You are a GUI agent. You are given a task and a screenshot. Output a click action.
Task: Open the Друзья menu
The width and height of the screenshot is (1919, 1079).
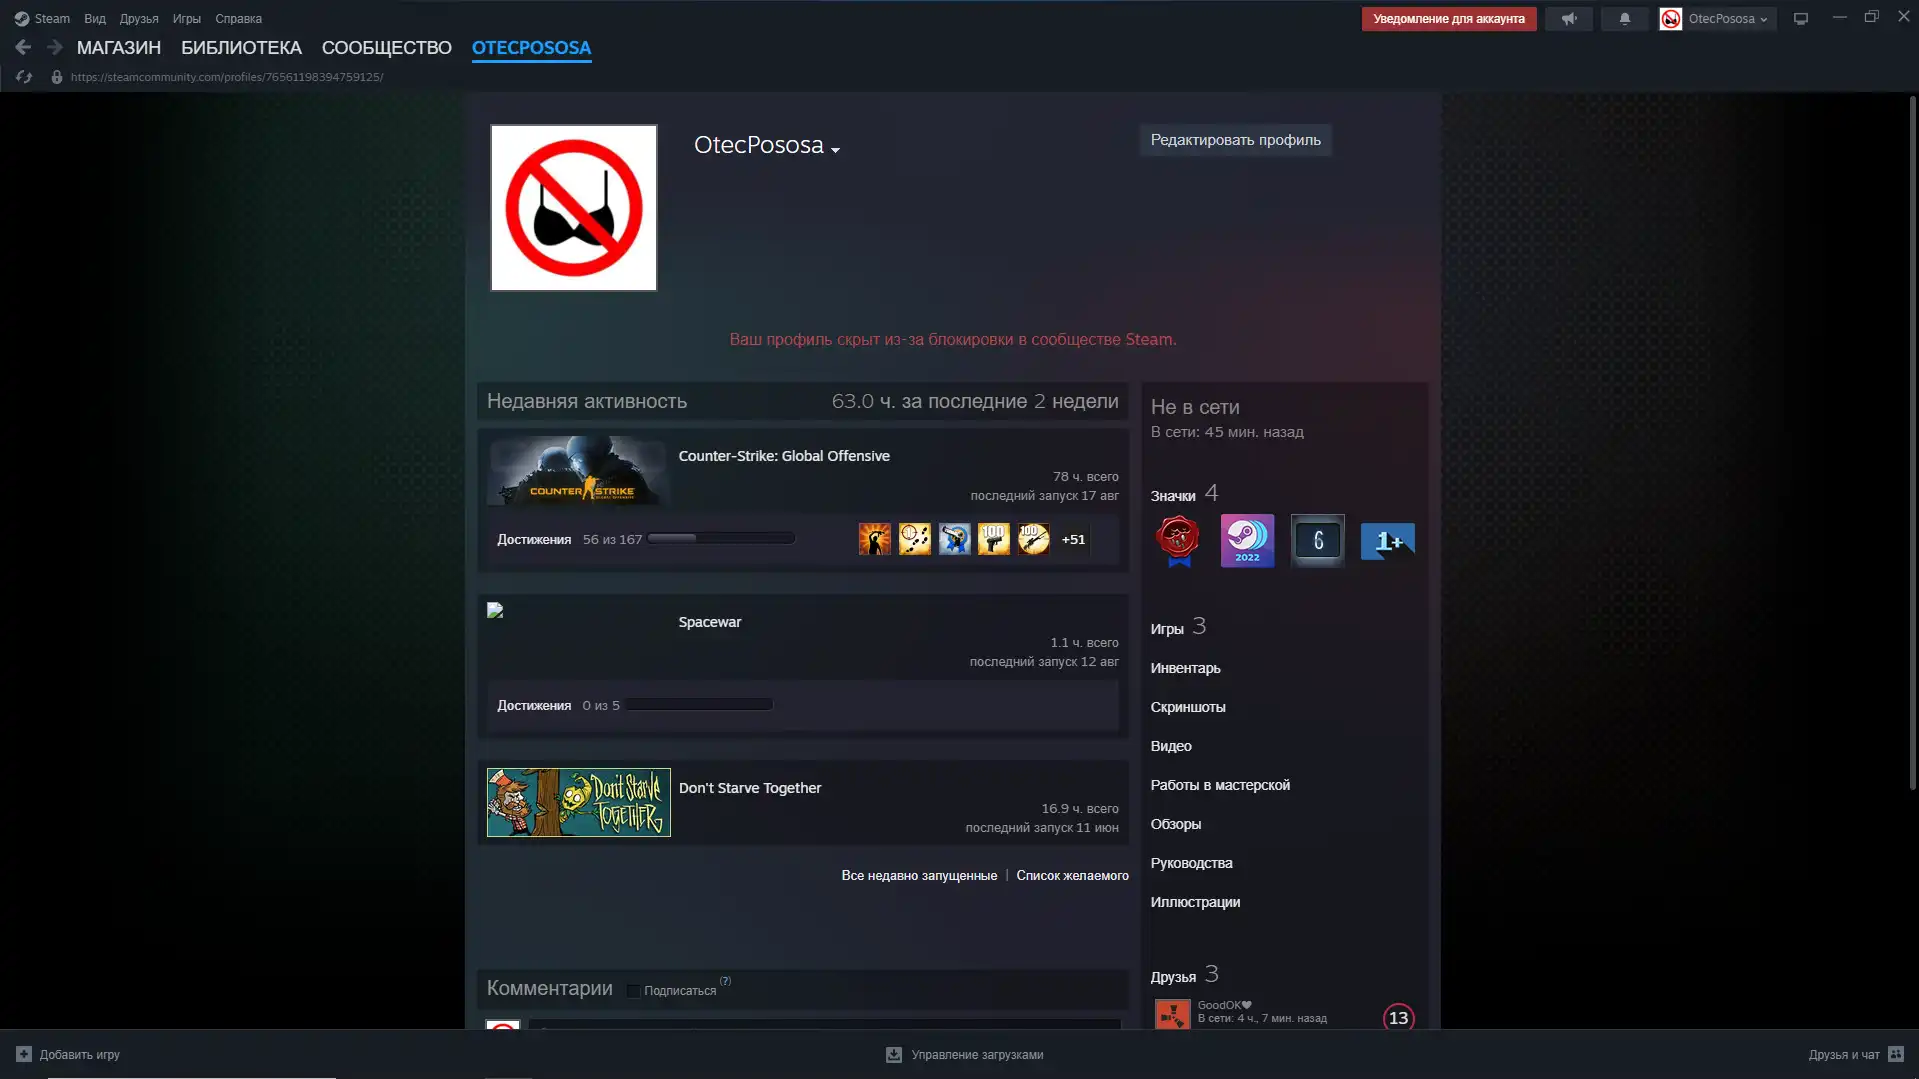[x=139, y=19]
